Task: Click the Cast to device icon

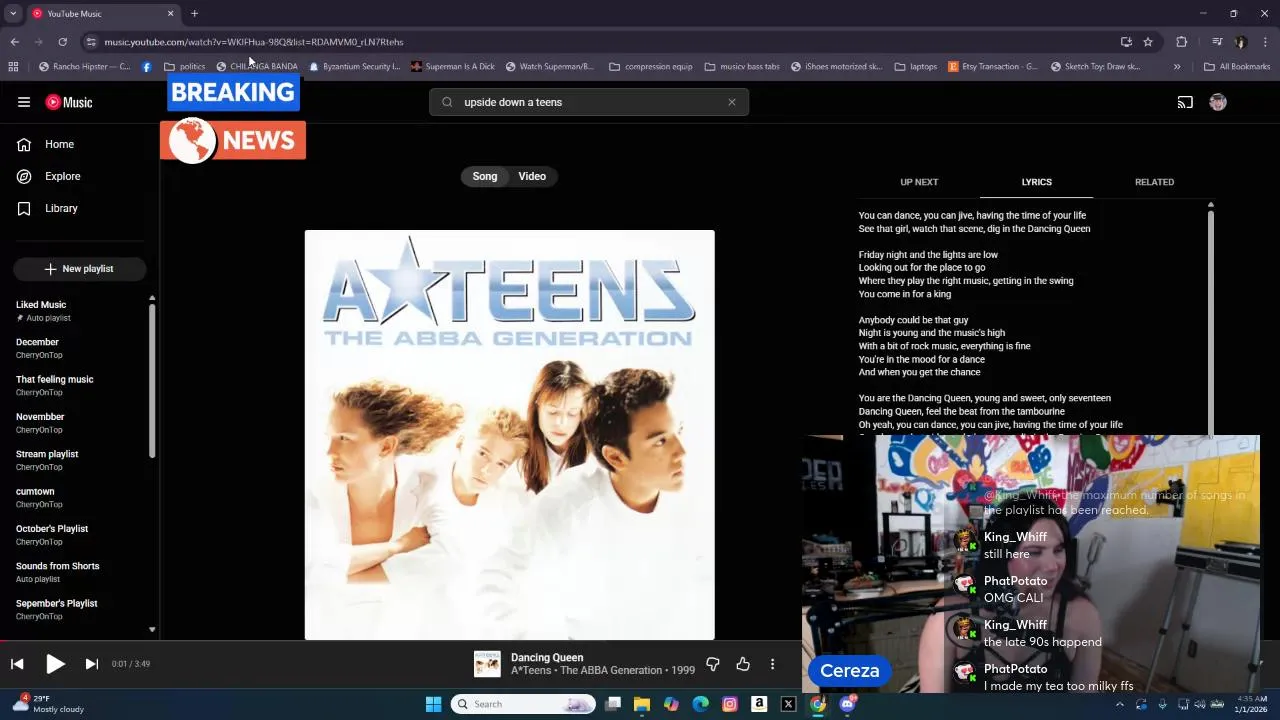Action: [1185, 102]
